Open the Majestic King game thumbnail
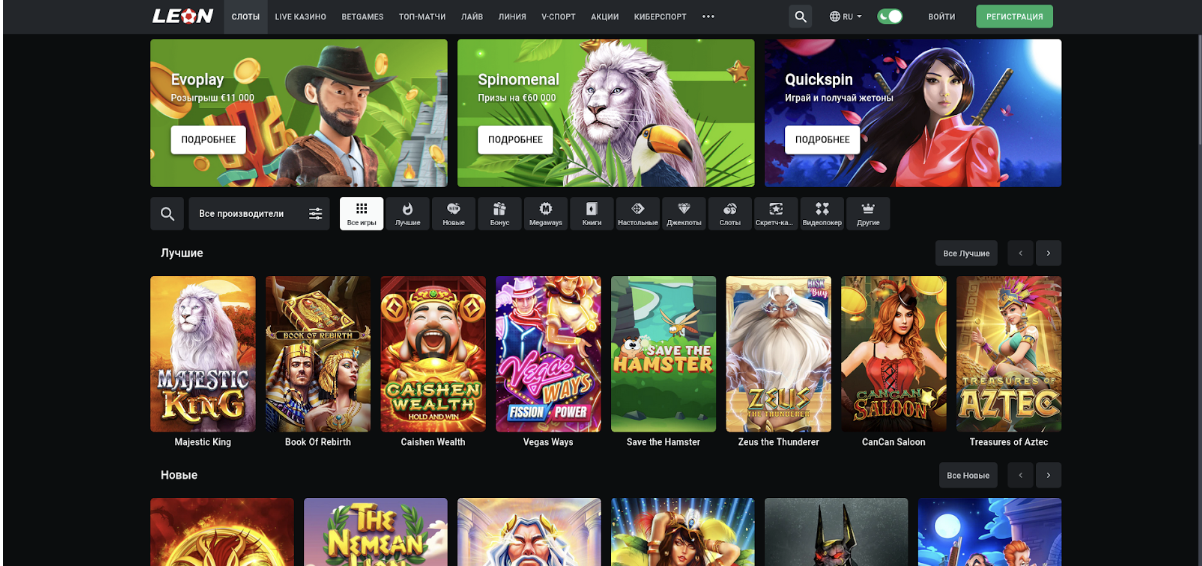 (203, 354)
